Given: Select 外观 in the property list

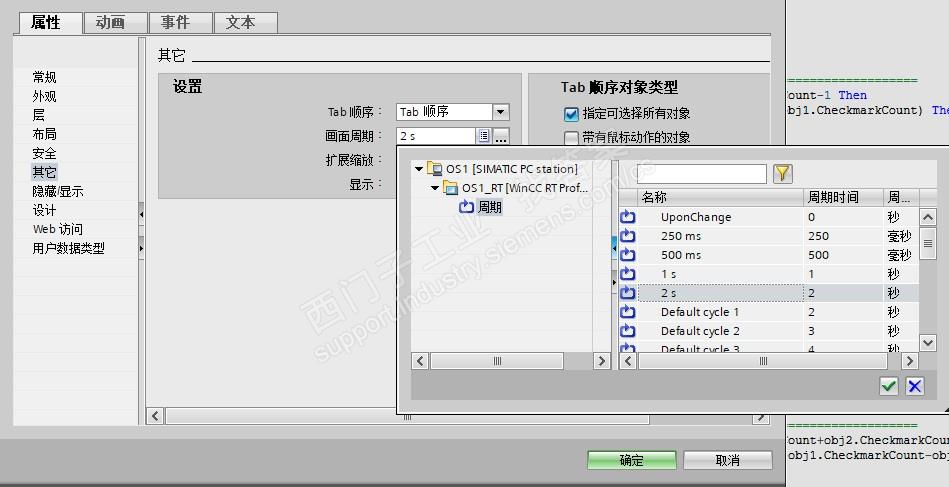Looking at the screenshot, I should [44, 96].
